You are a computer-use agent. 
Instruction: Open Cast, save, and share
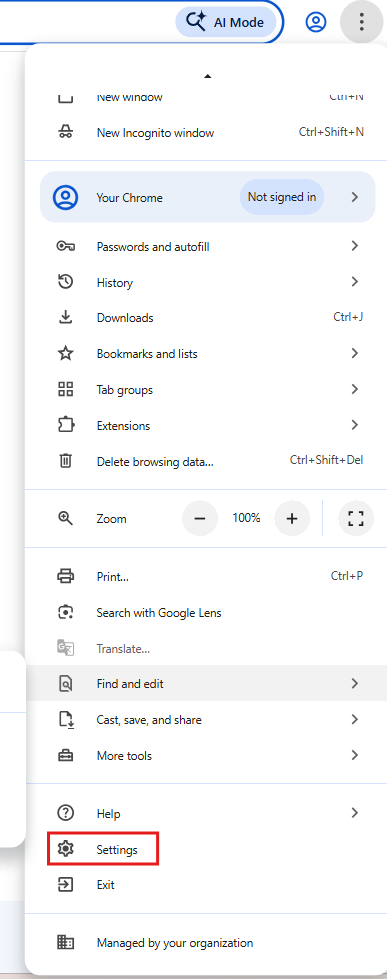207,720
